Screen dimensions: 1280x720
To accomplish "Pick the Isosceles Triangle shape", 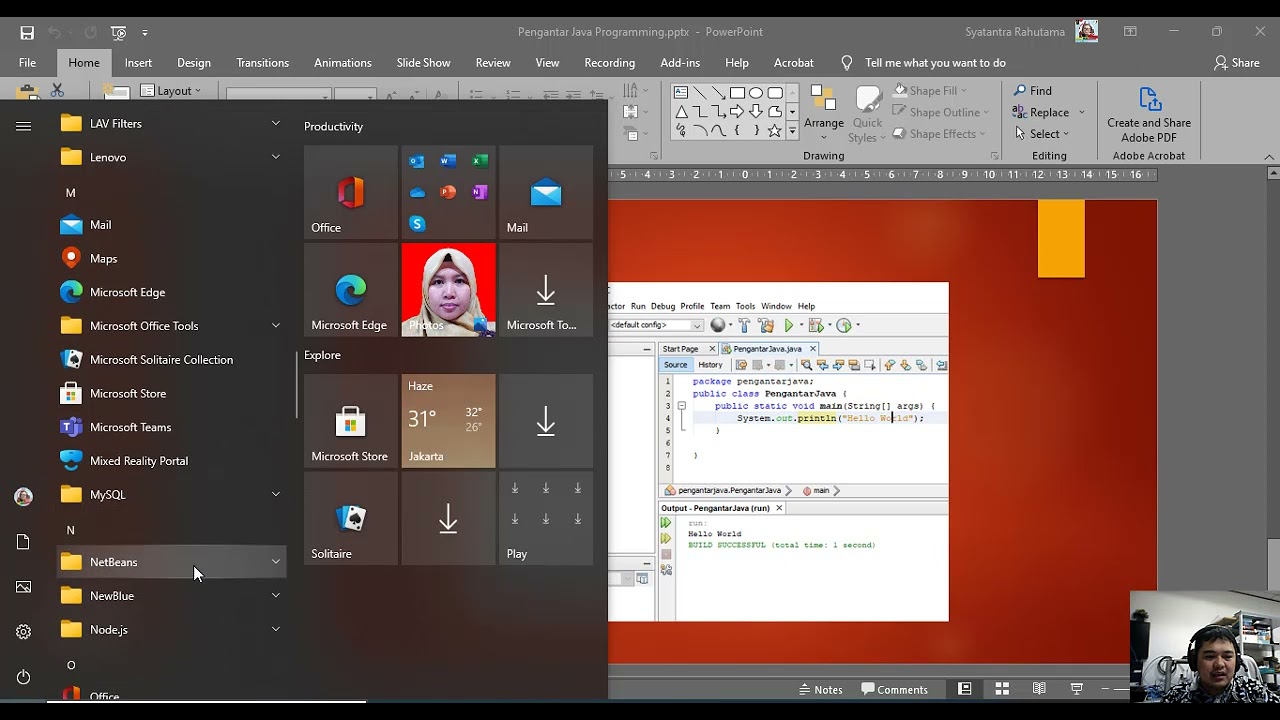I will pos(680,112).
